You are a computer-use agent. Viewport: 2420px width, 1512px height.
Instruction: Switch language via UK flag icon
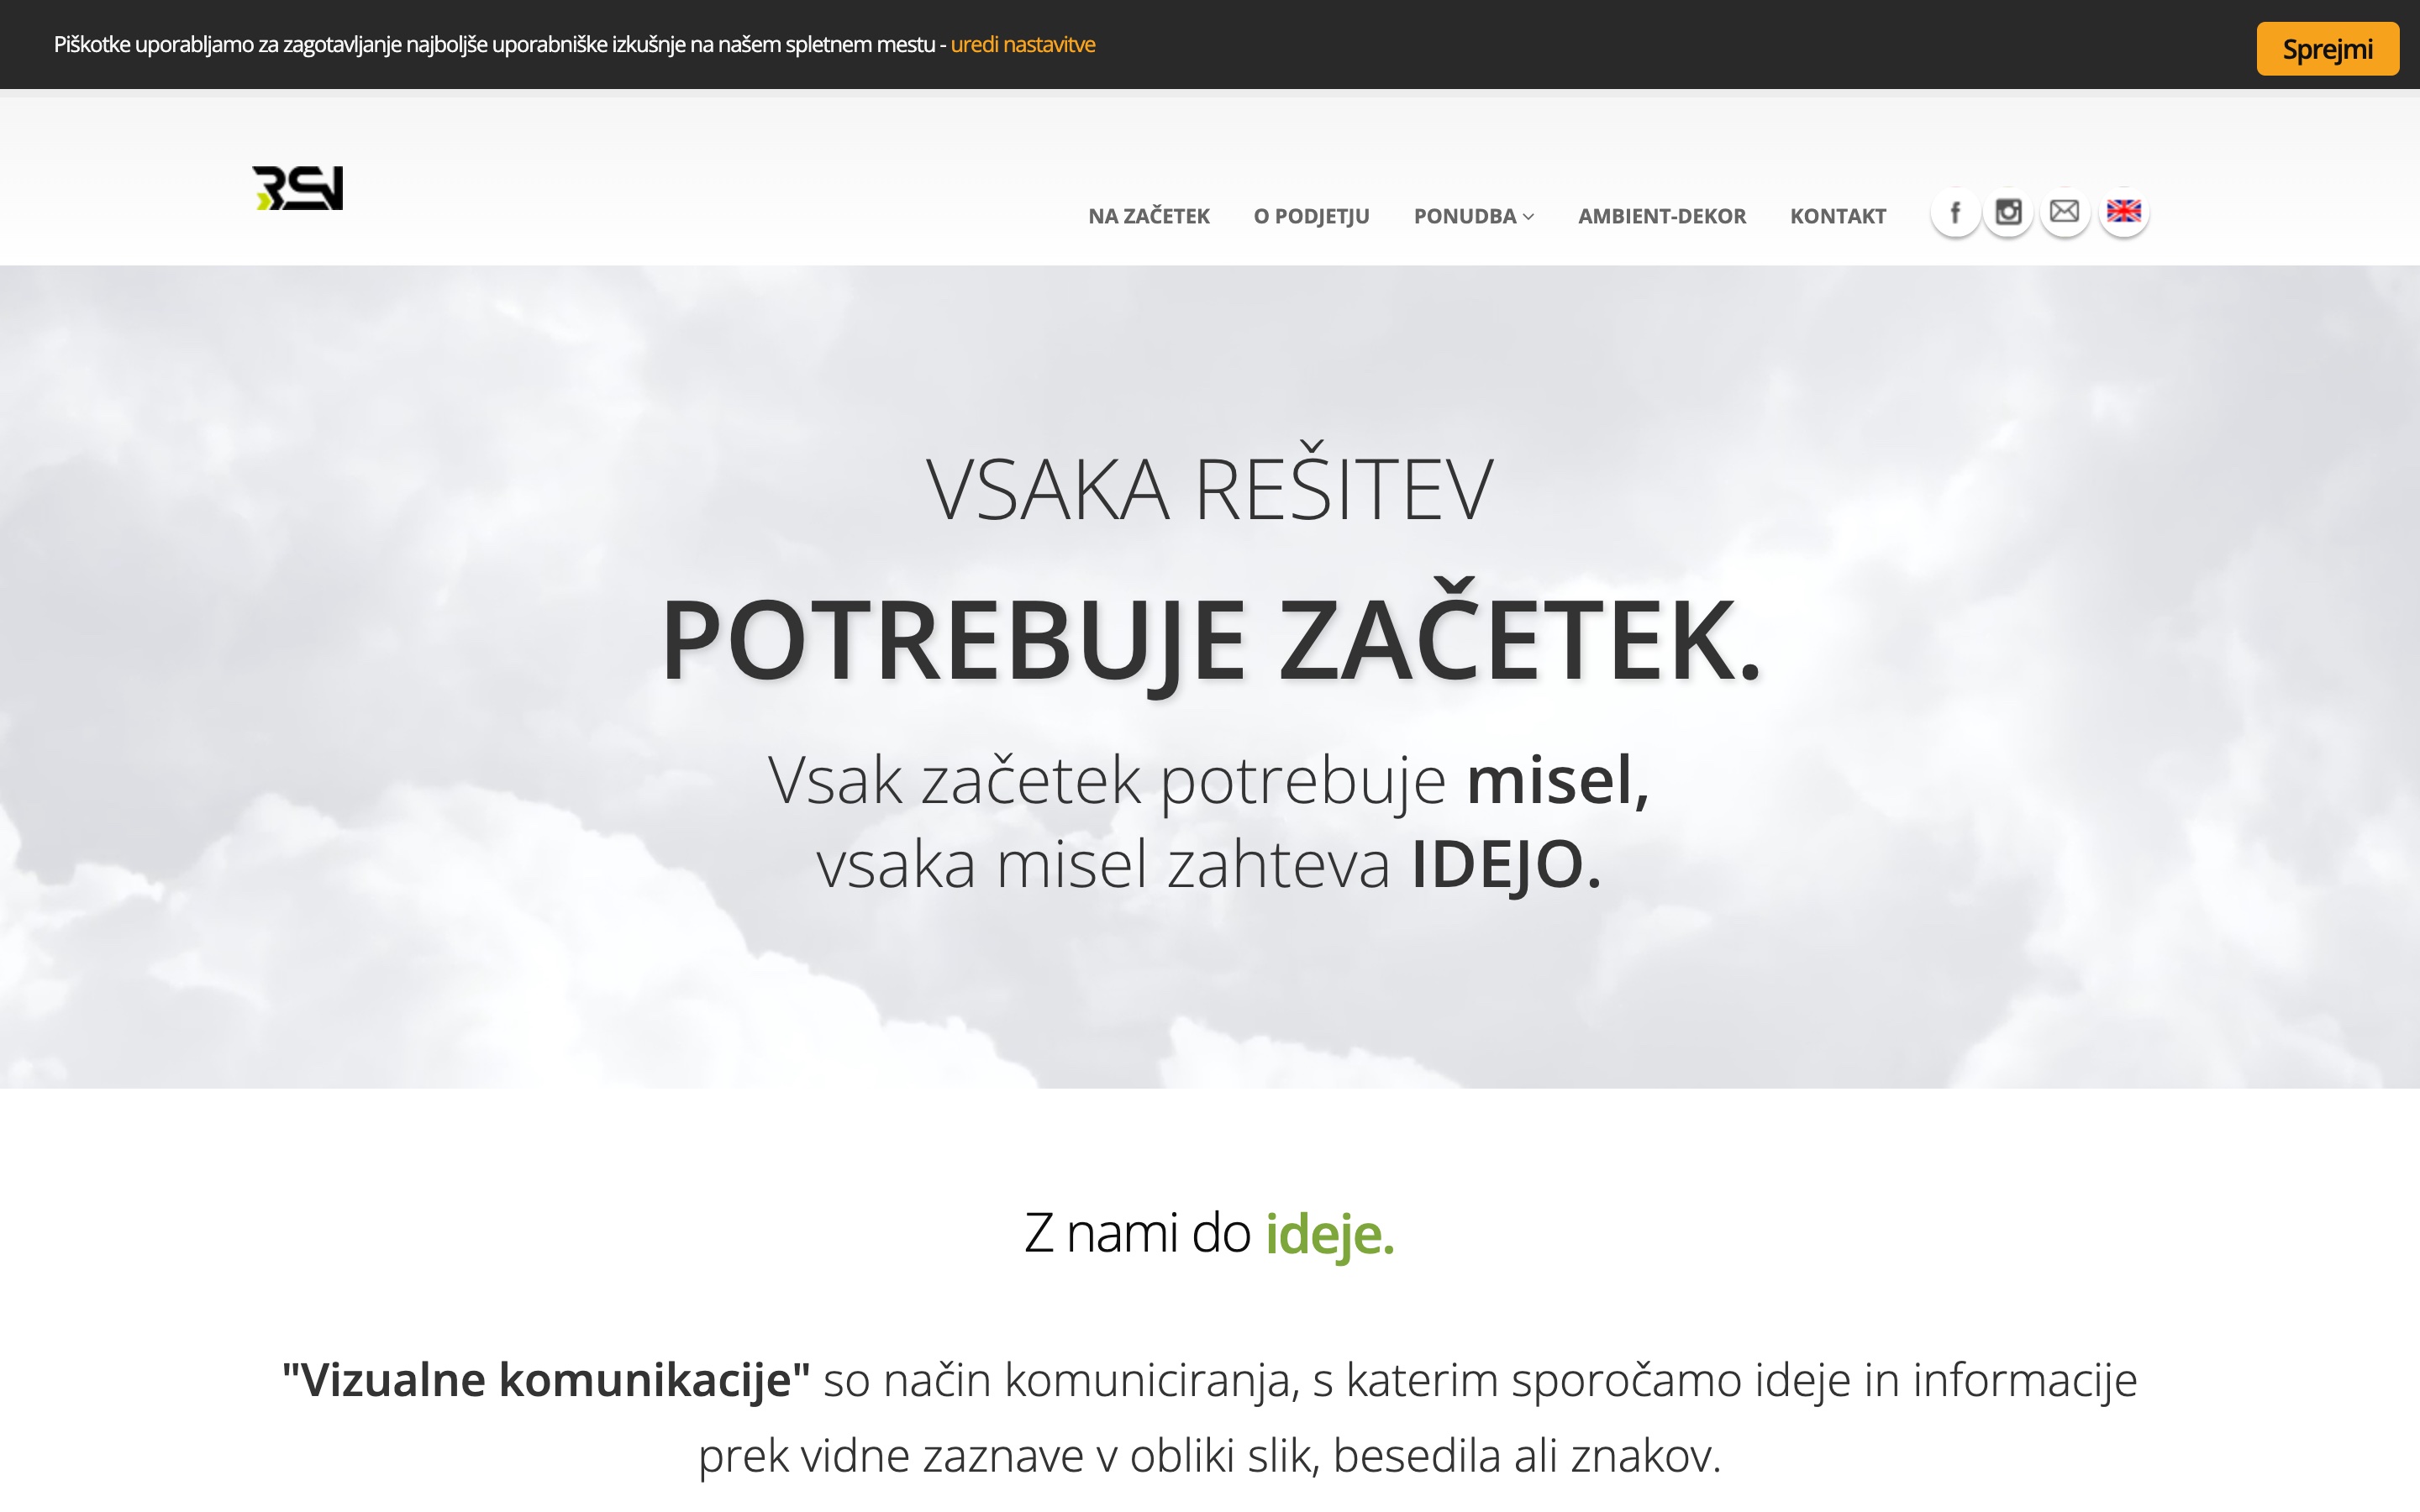2124,212
